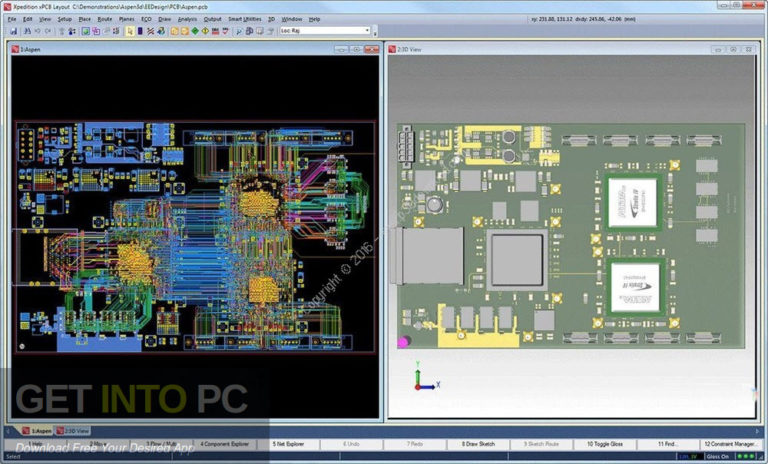
Task: Click the second orange square toolbar icon
Action: click(185, 31)
